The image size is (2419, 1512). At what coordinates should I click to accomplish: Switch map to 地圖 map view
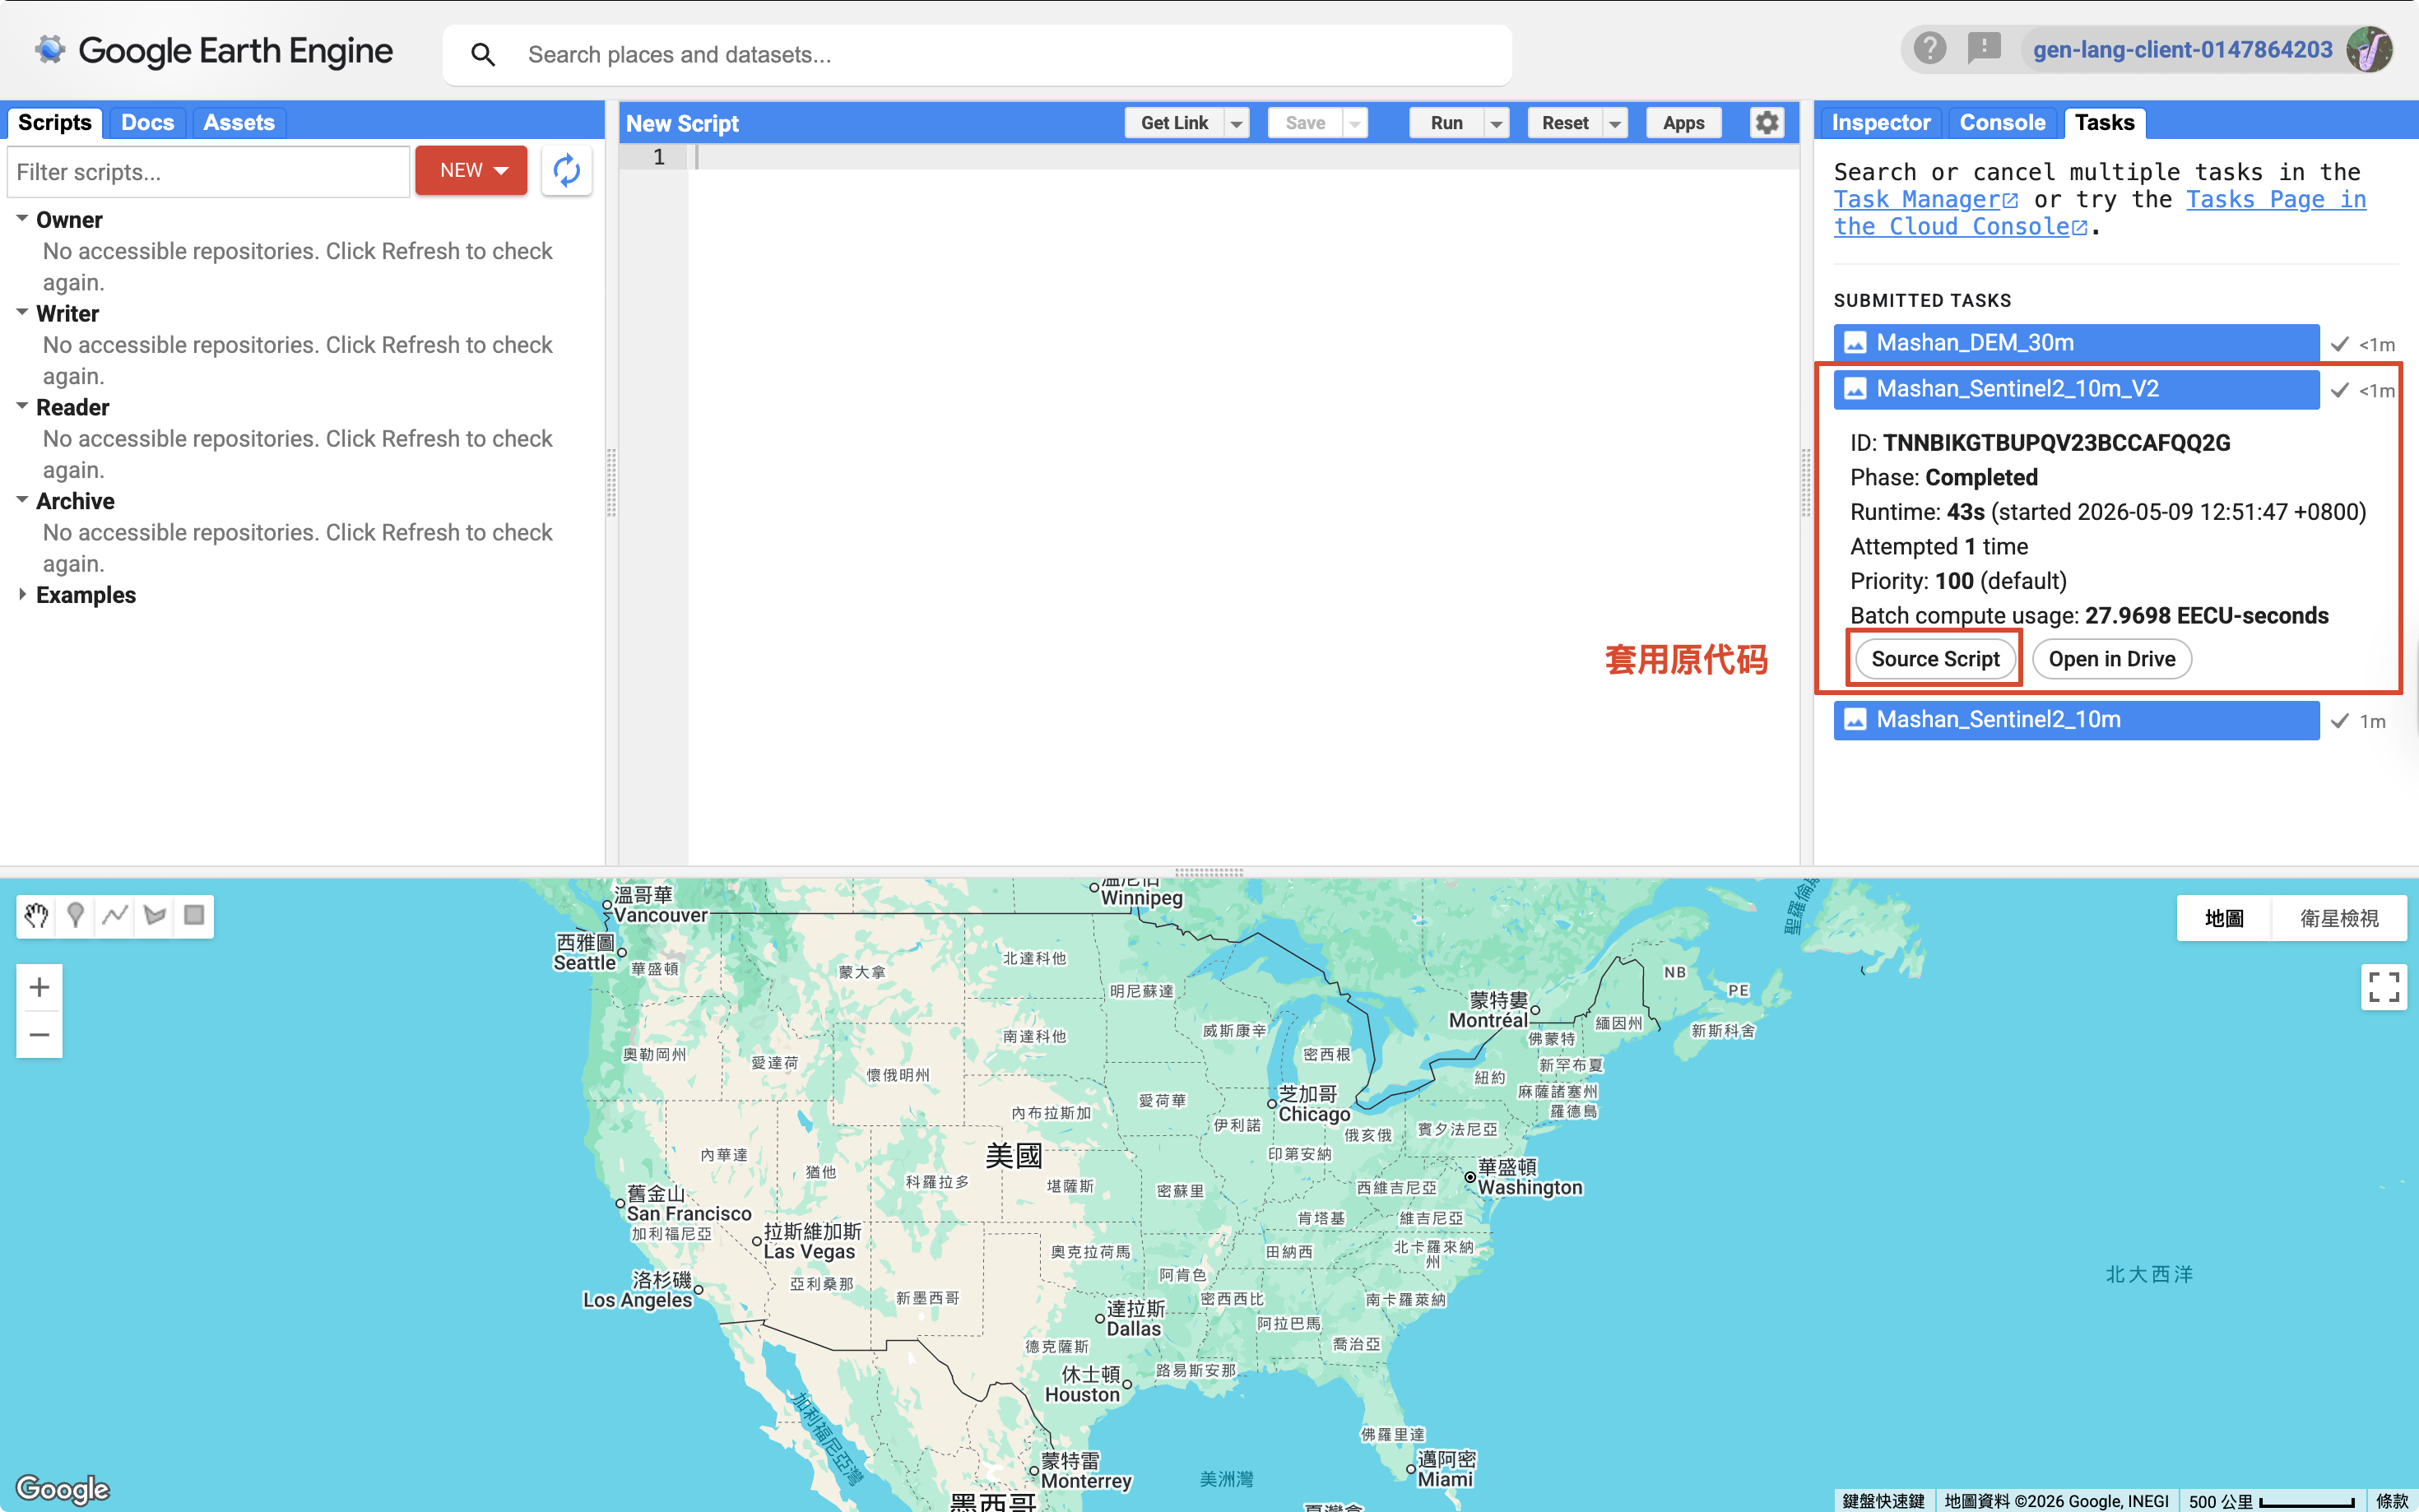click(x=2224, y=918)
